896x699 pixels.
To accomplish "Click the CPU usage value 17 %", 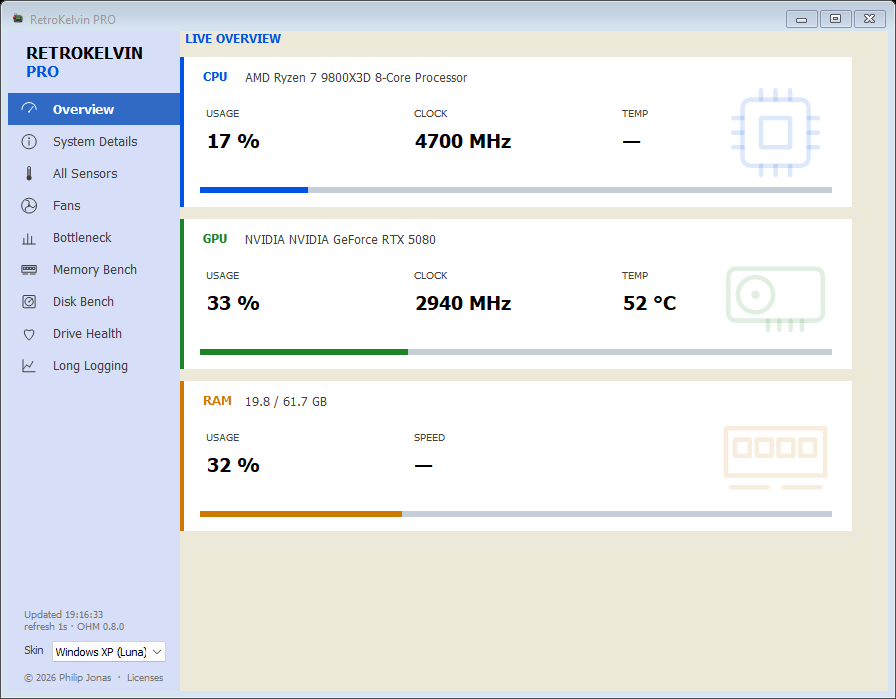I will [233, 141].
